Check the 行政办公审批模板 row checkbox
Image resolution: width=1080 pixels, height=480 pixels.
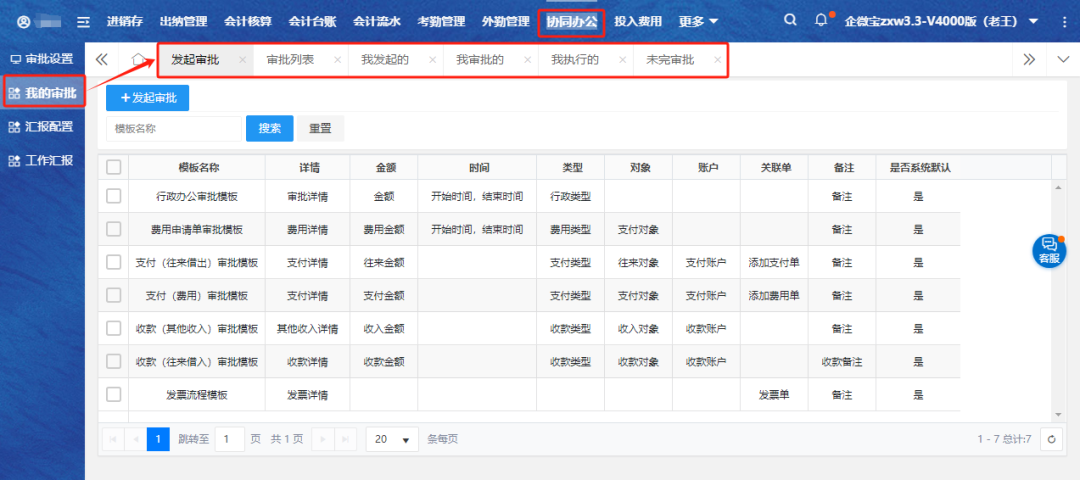(114, 196)
